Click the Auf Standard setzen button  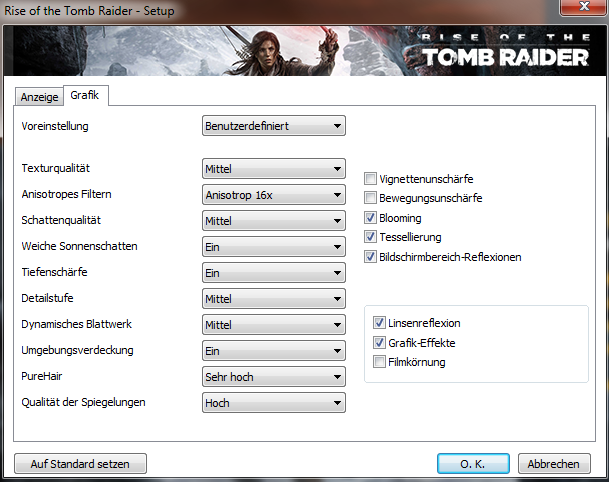[x=80, y=464]
